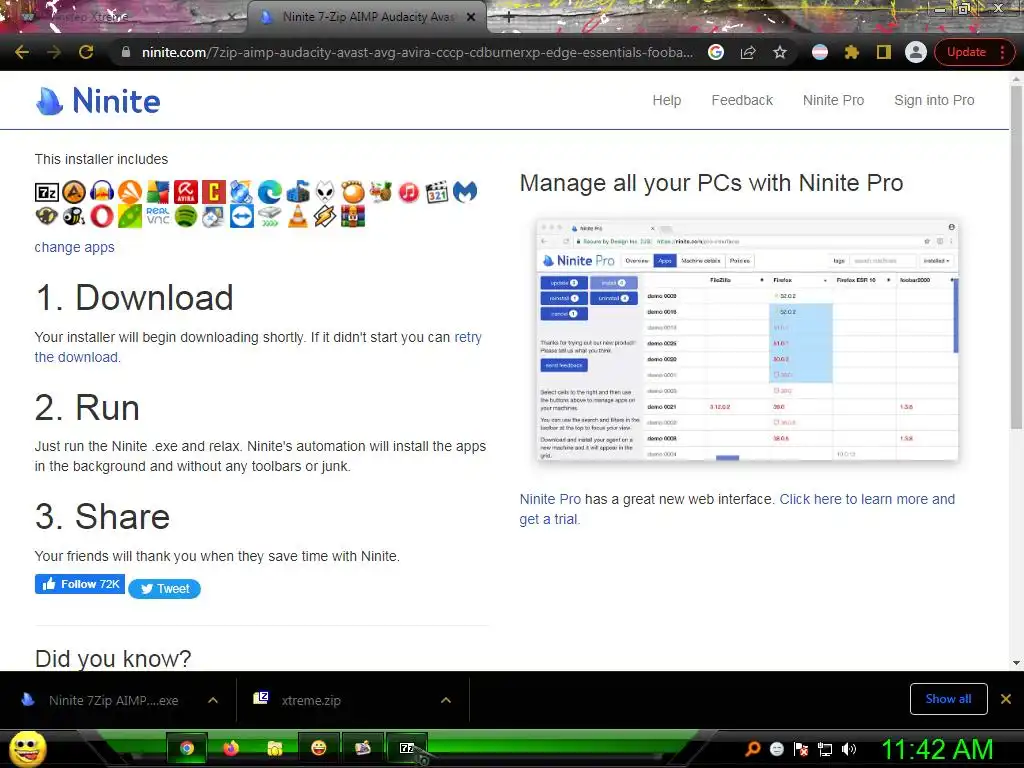Click the WinRAR books icon
1024x768 pixels.
coord(353,216)
